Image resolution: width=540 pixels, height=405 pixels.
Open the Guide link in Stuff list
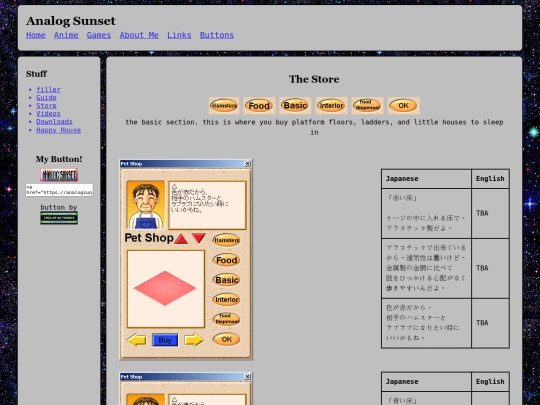pos(46,97)
